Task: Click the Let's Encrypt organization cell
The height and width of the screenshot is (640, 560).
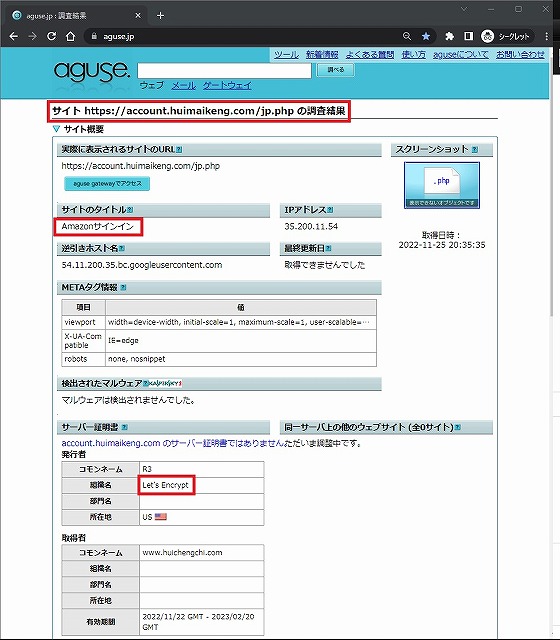Action: tap(202, 485)
